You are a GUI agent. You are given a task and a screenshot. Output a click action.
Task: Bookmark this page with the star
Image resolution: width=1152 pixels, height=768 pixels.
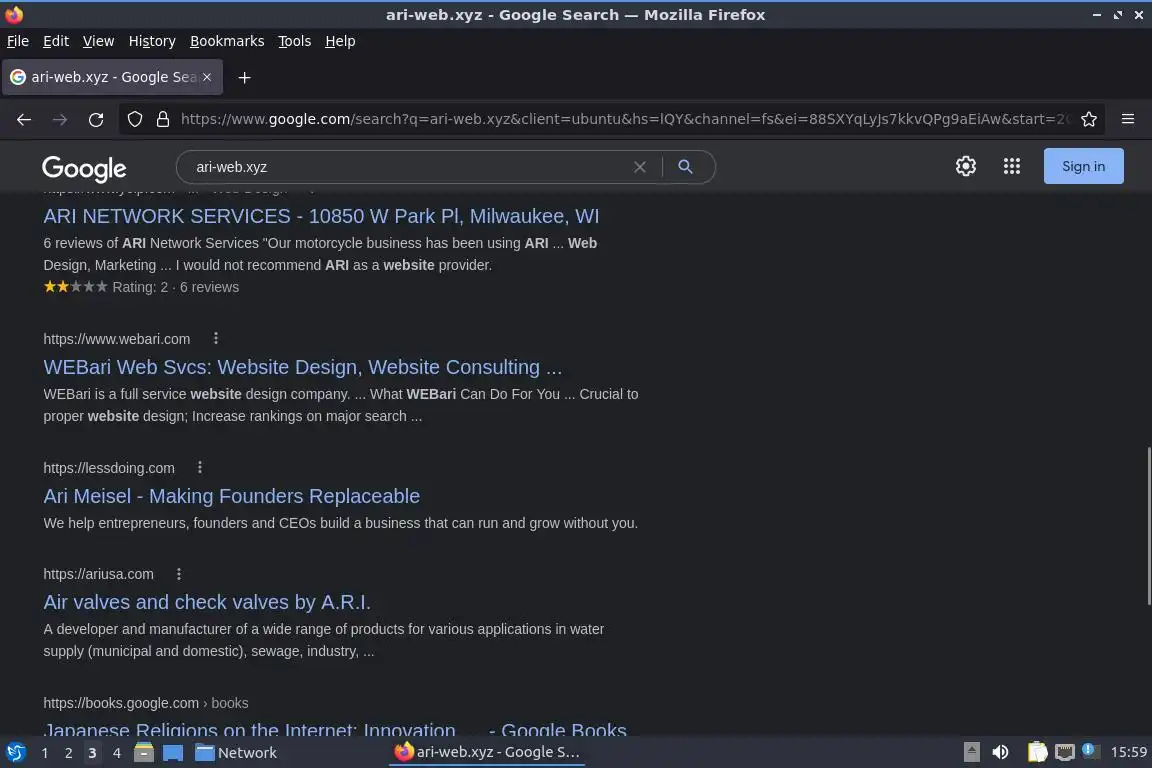click(1089, 119)
